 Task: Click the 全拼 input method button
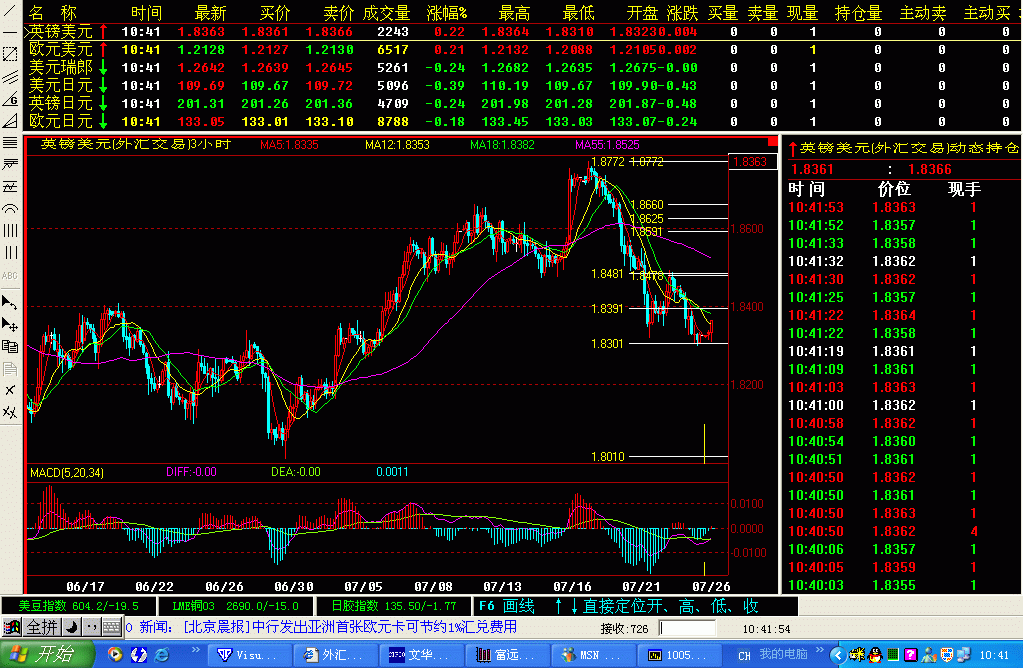point(42,628)
